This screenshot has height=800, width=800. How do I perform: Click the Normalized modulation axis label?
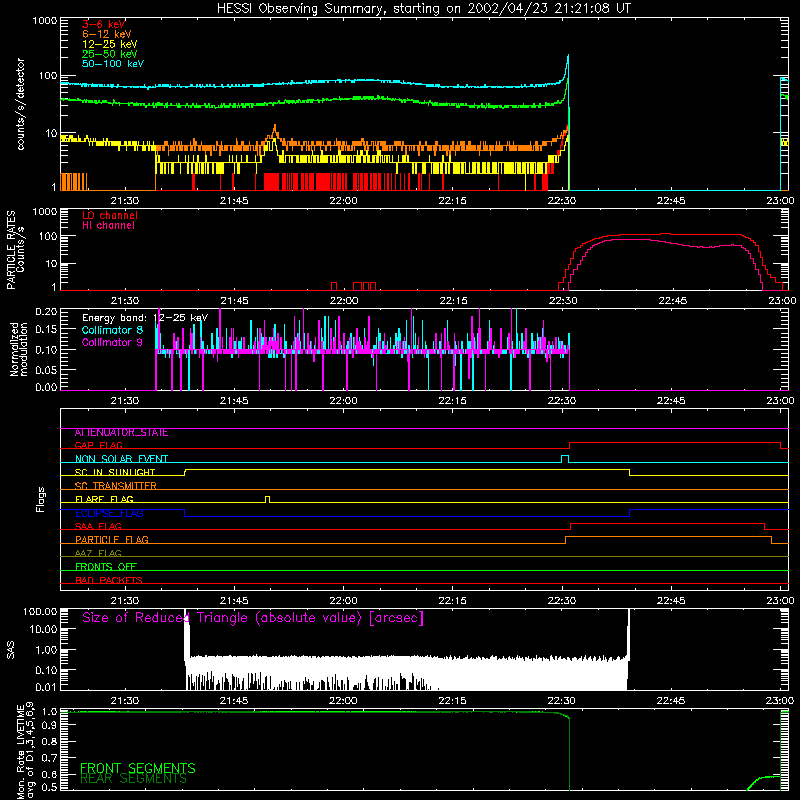[x=18, y=349]
